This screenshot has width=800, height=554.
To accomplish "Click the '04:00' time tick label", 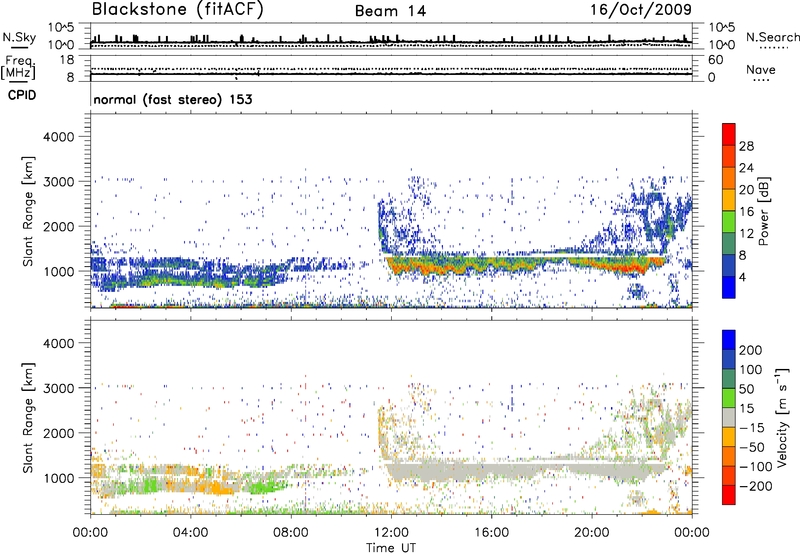I will [190, 533].
